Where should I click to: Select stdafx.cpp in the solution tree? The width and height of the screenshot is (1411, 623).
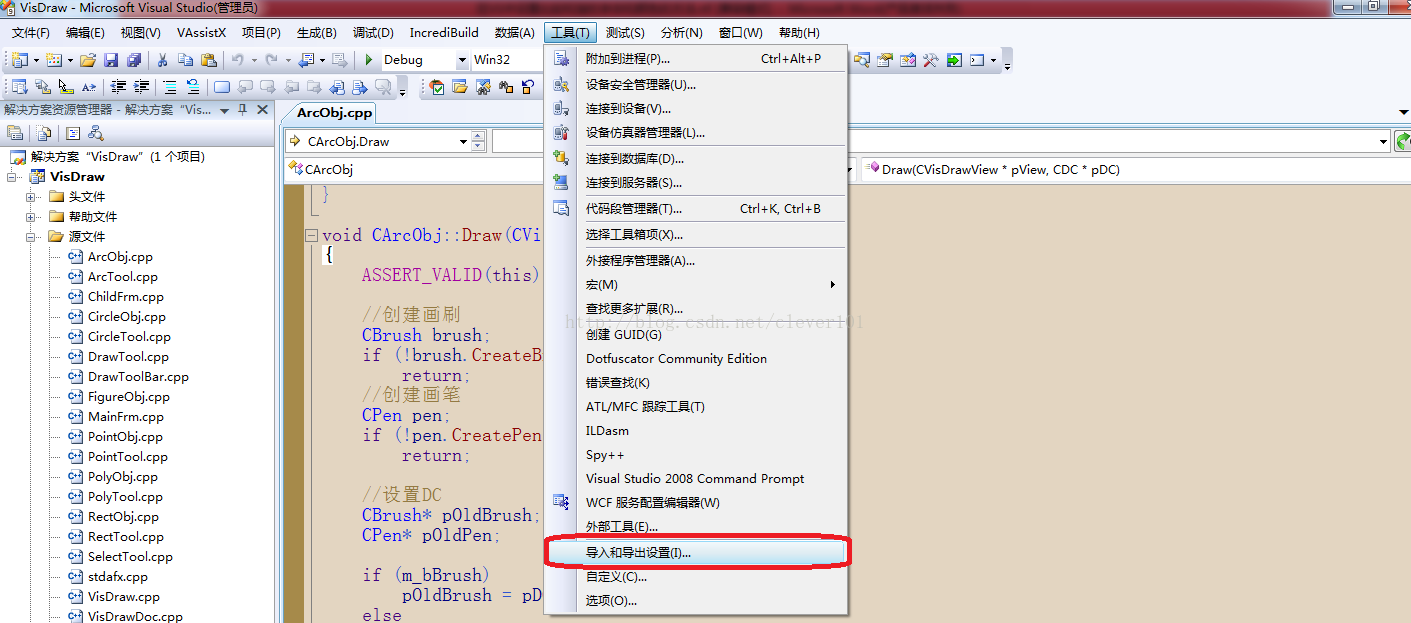(117, 577)
